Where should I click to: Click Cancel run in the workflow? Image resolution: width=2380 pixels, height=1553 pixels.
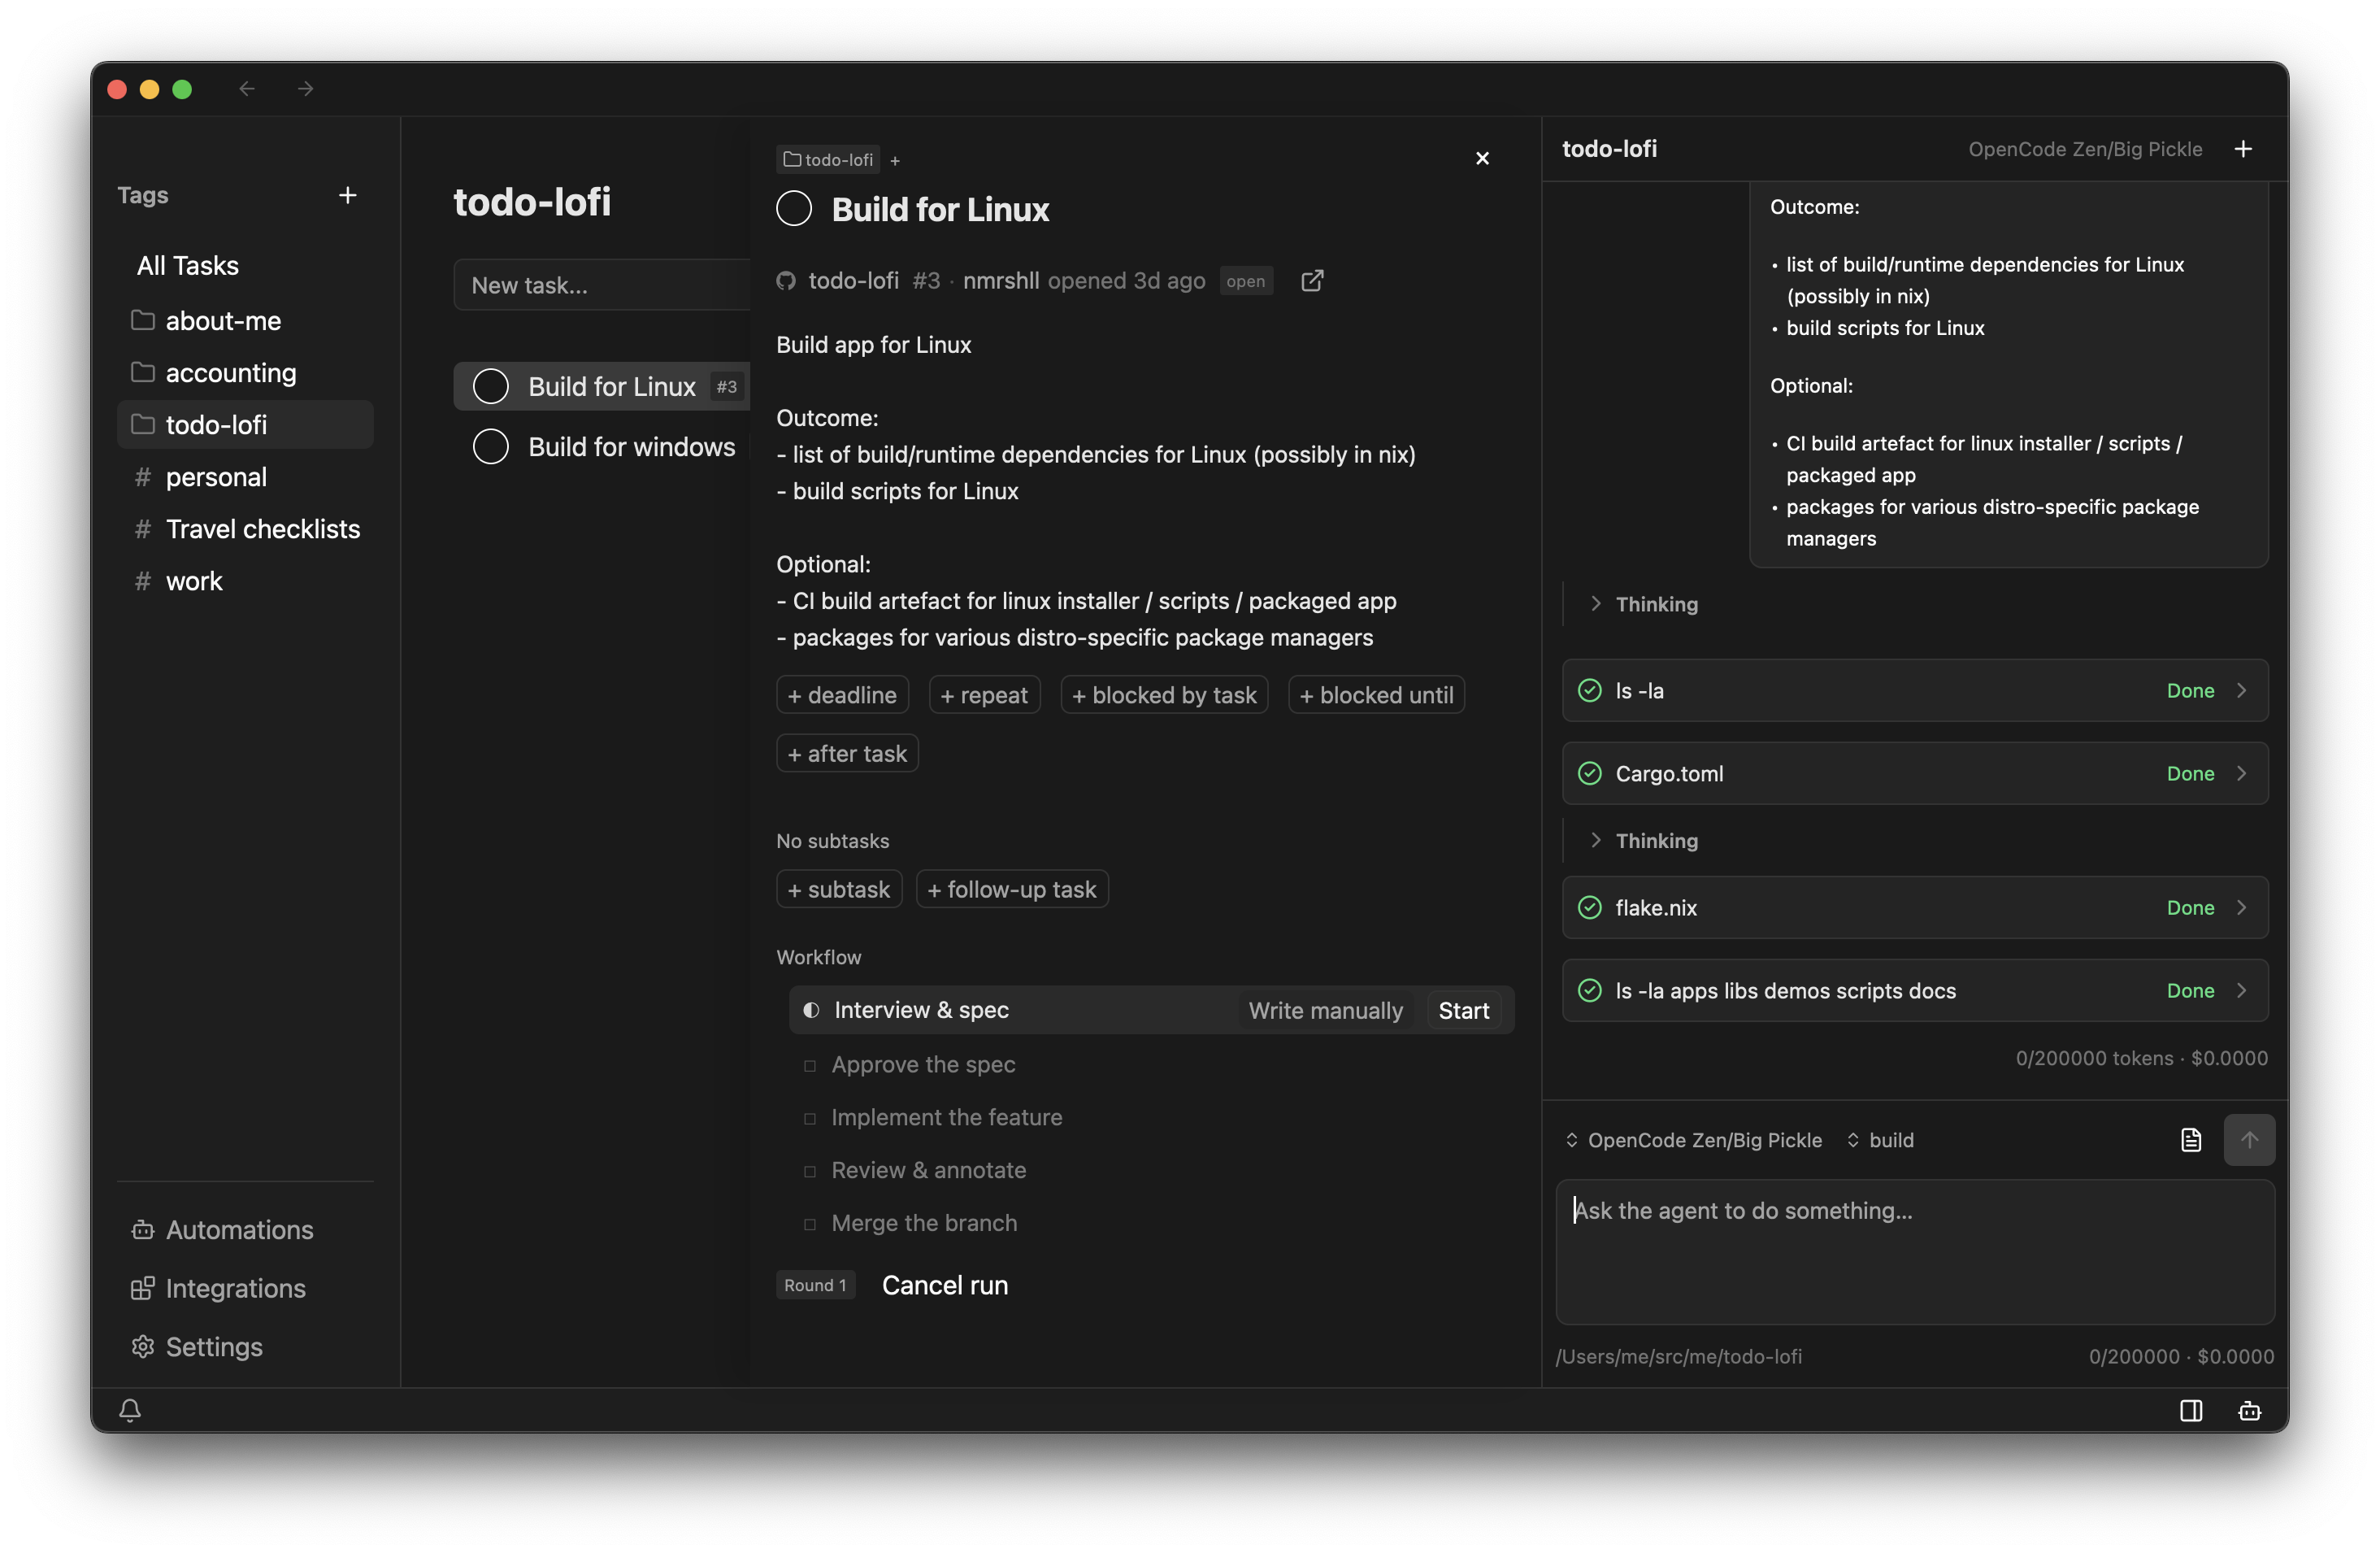(944, 1285)
